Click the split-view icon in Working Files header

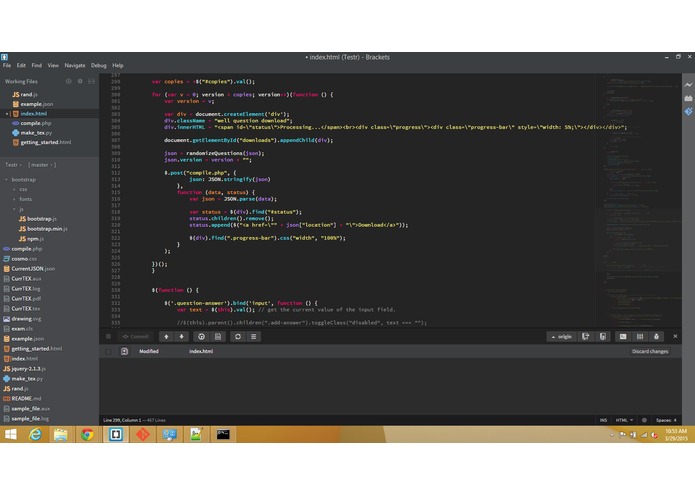91,82
